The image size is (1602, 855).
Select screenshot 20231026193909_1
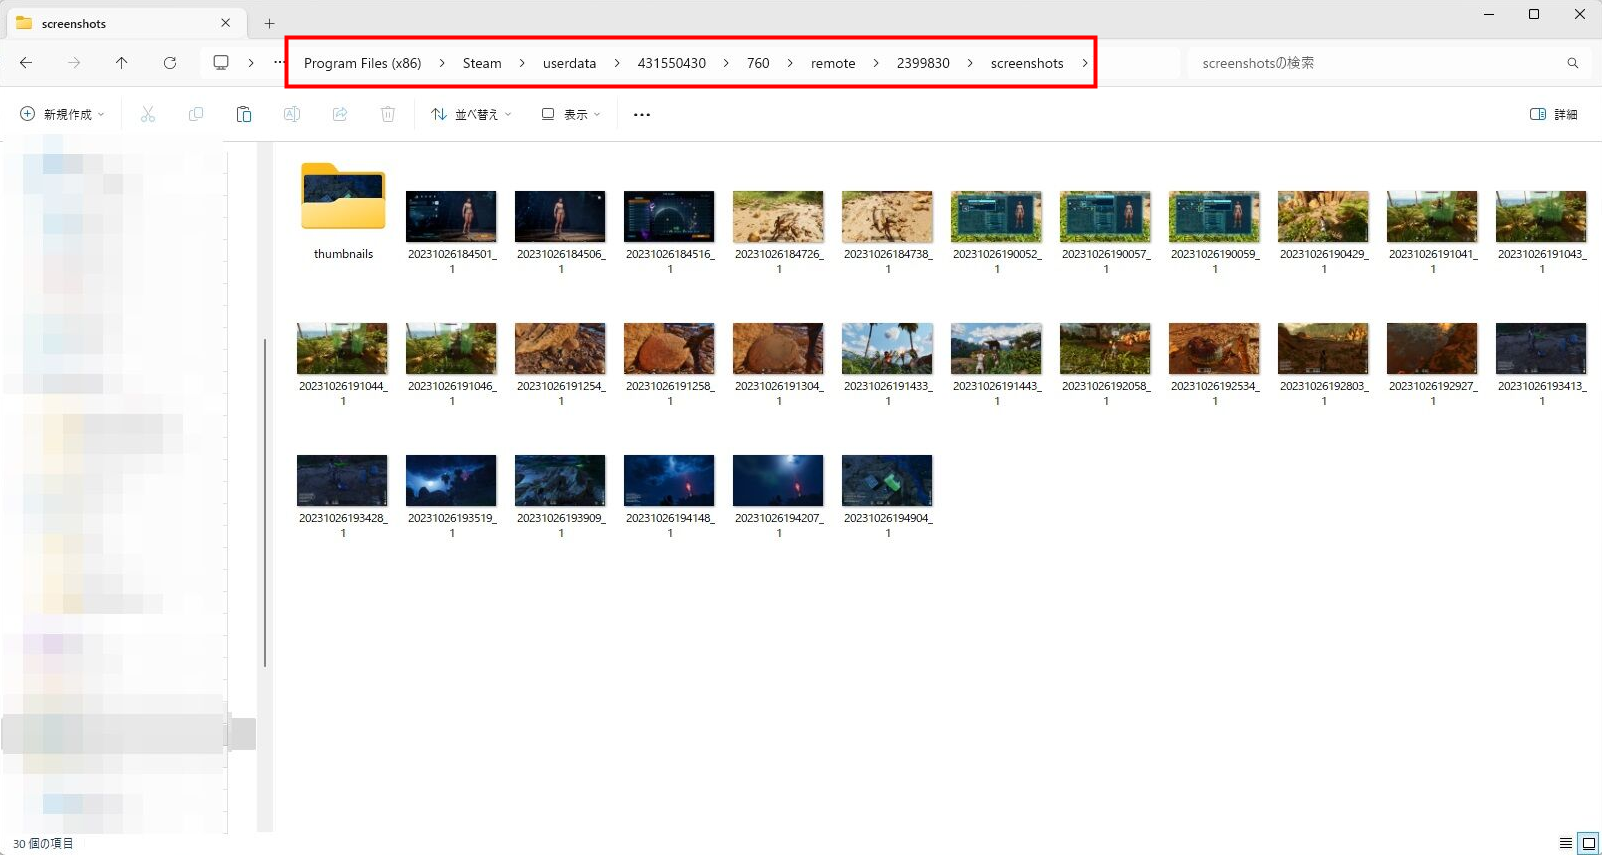[x=560, y=496]
